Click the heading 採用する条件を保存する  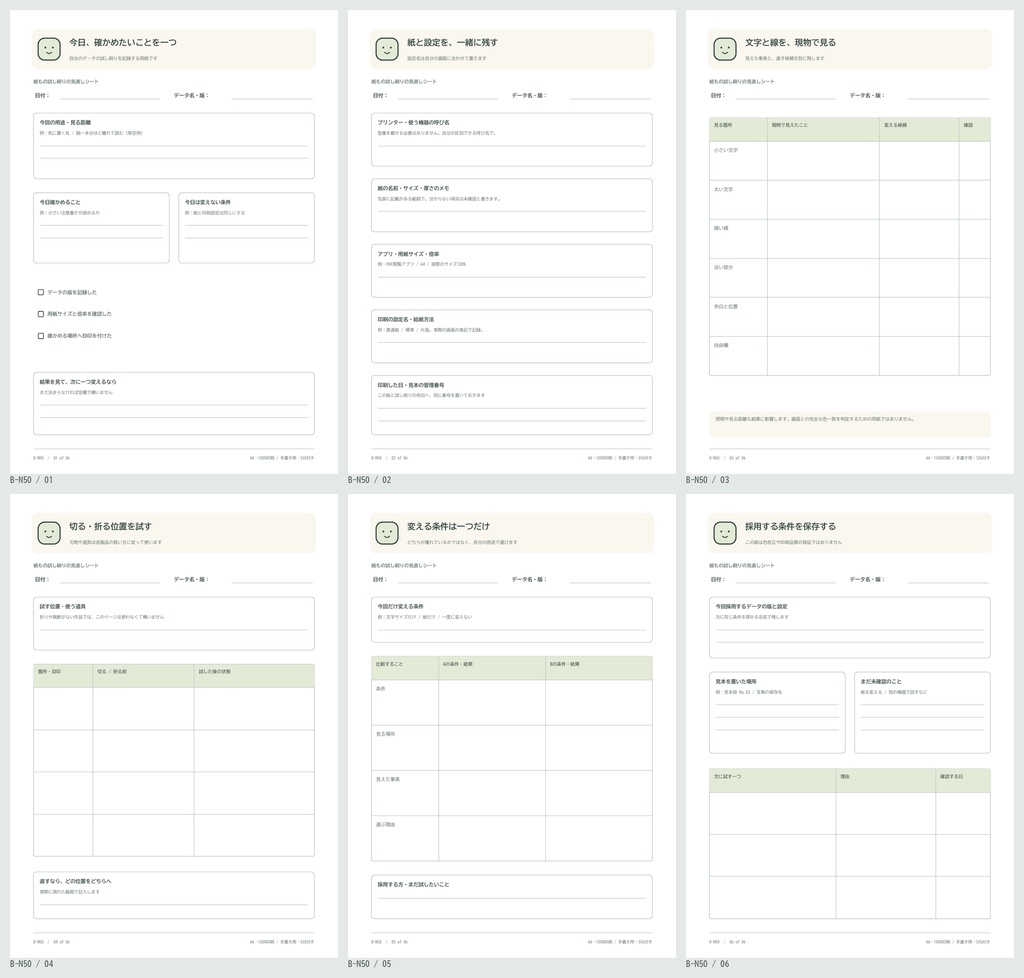[x=790, y=526]
